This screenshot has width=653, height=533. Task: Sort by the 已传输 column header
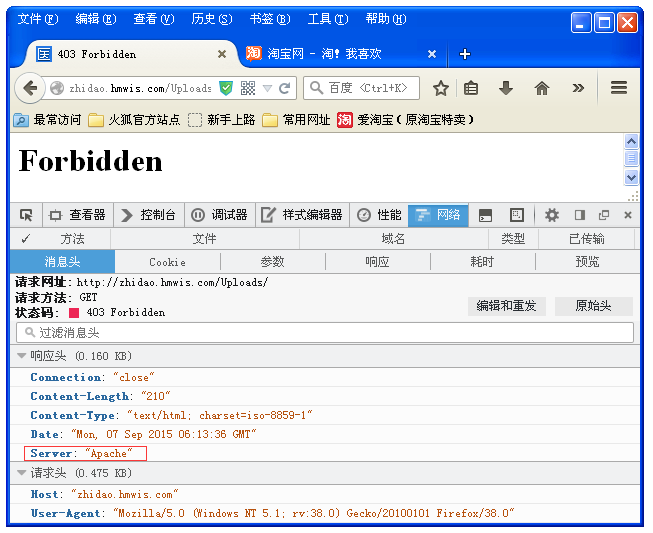pyautogui.click(x=586, y=239)
